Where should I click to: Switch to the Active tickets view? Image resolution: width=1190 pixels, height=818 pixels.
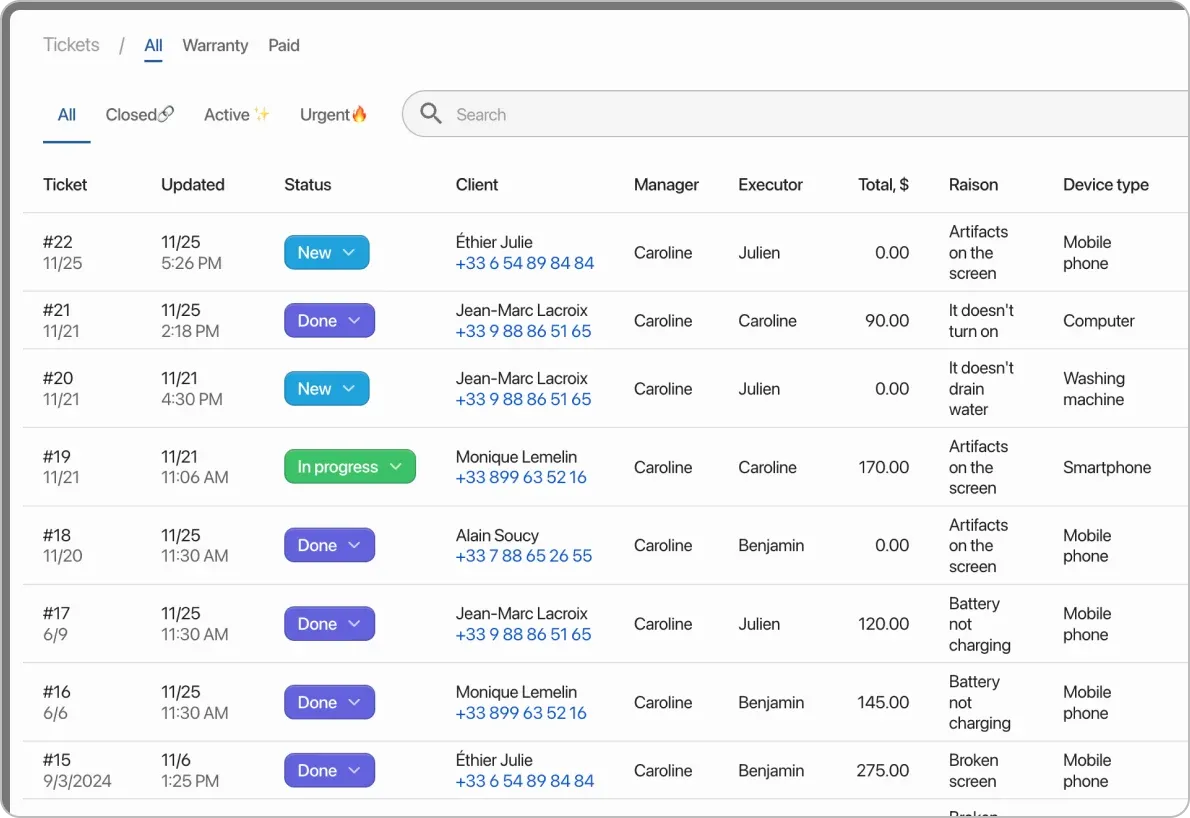pos(225,114)
